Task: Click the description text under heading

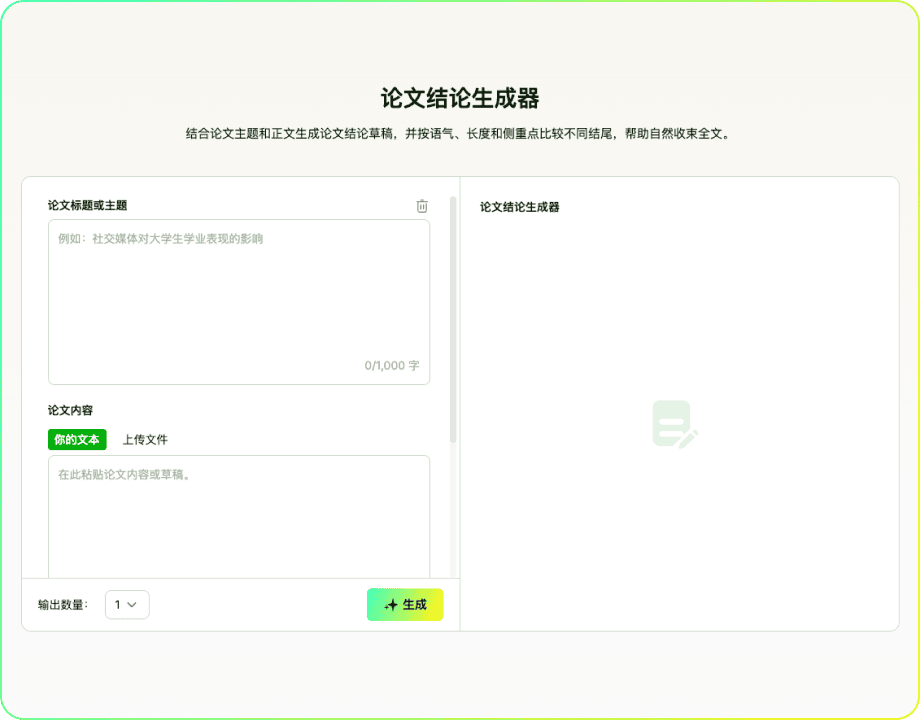Action: pyautogui.click(x=459, y=134)
